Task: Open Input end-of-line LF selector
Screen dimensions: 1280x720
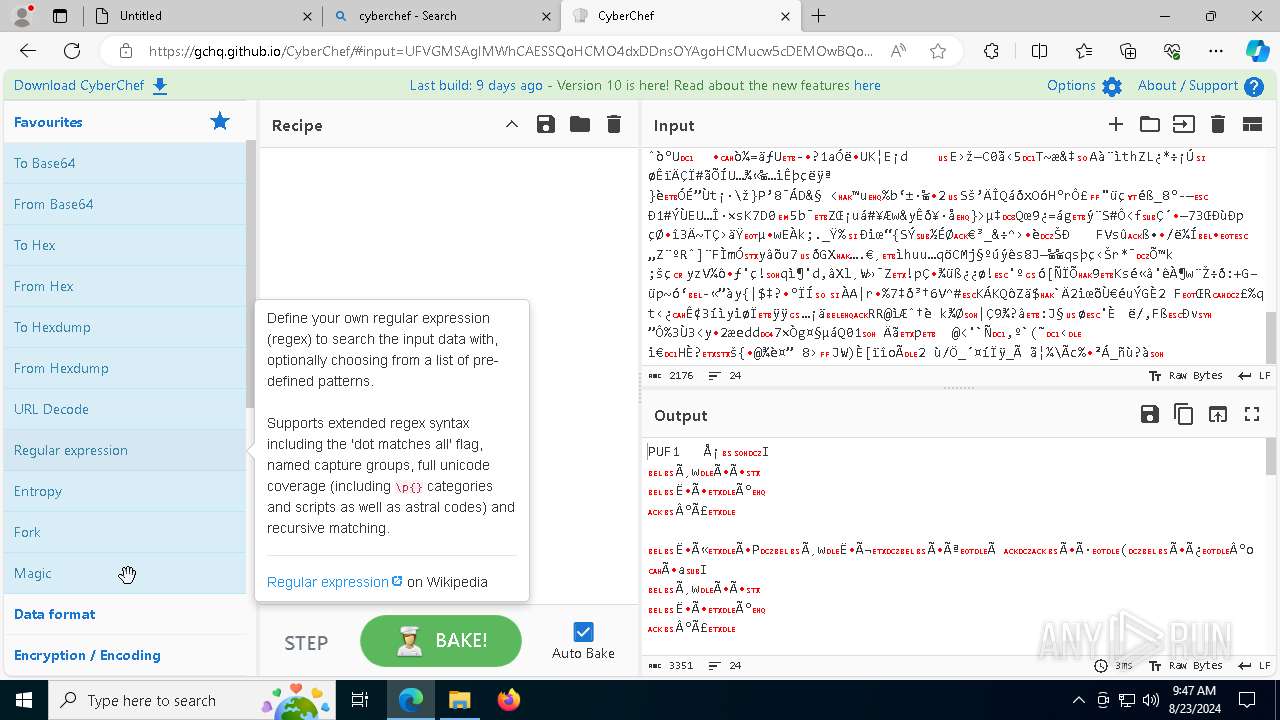Action: tap(1254, 375)
